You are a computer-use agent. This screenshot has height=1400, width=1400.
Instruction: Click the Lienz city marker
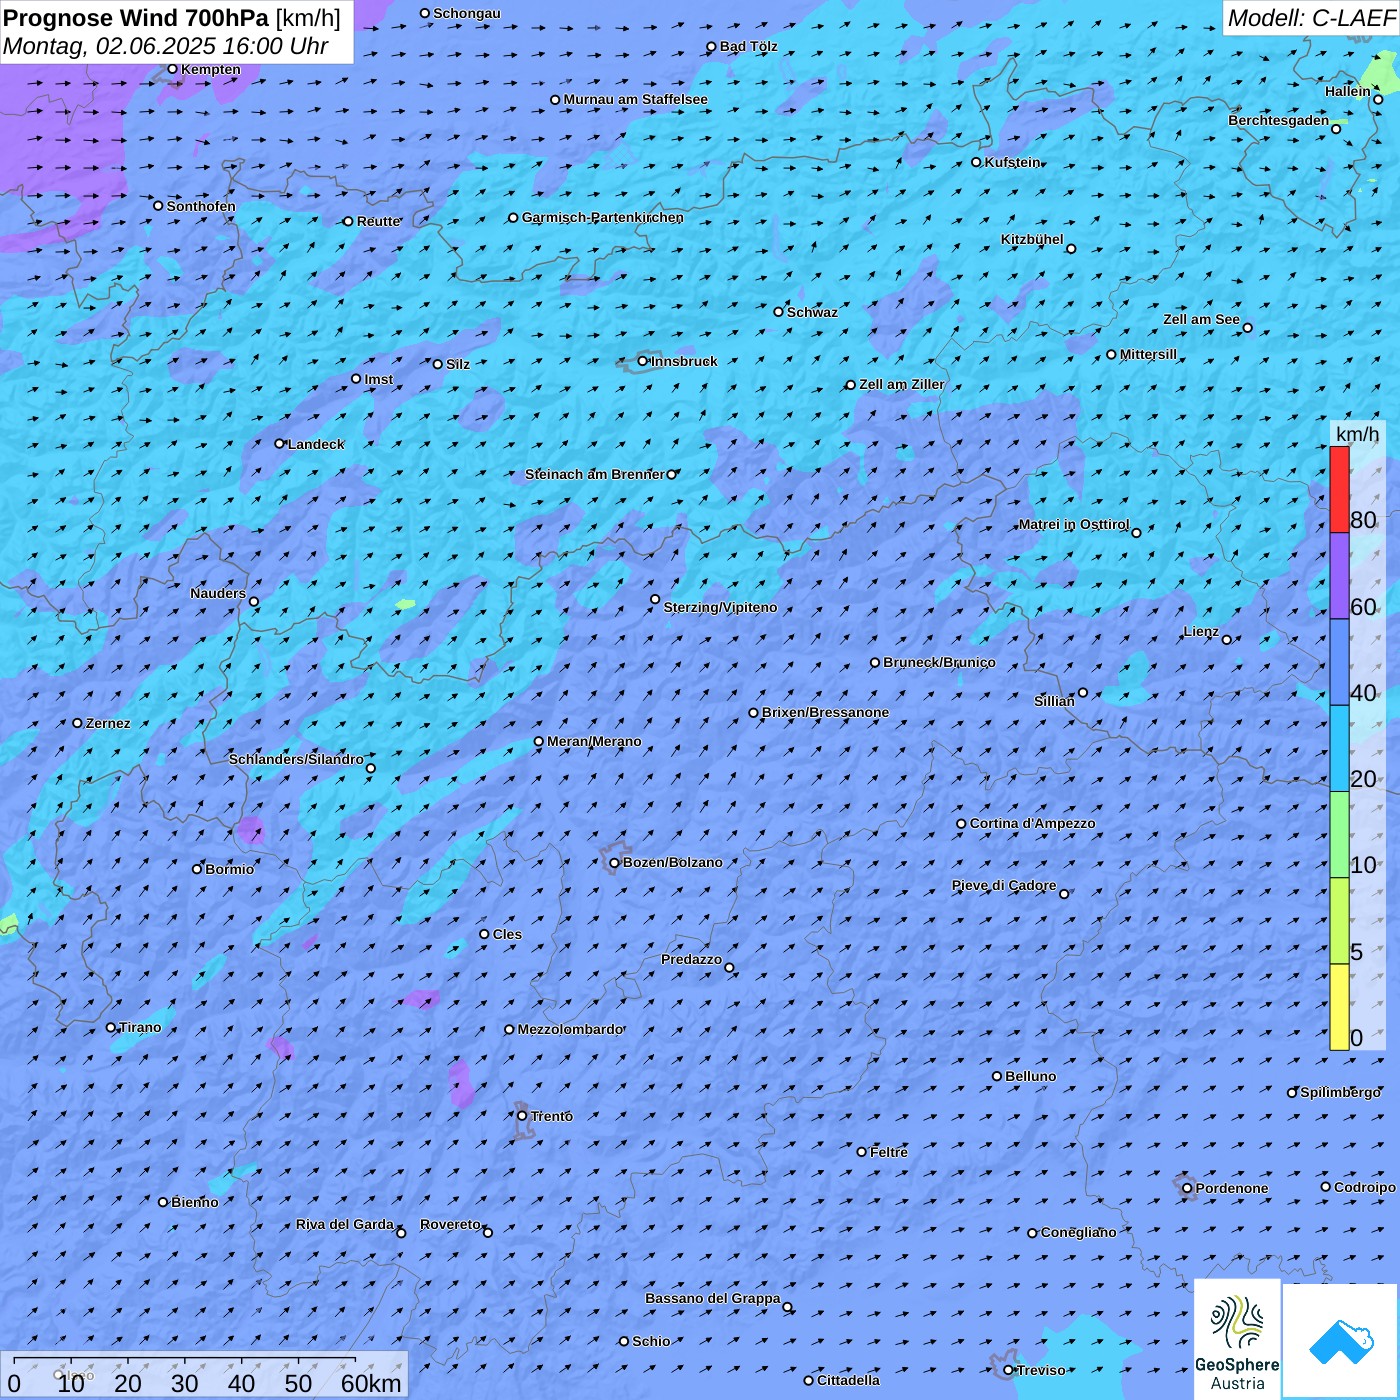tap(1227, 640)
